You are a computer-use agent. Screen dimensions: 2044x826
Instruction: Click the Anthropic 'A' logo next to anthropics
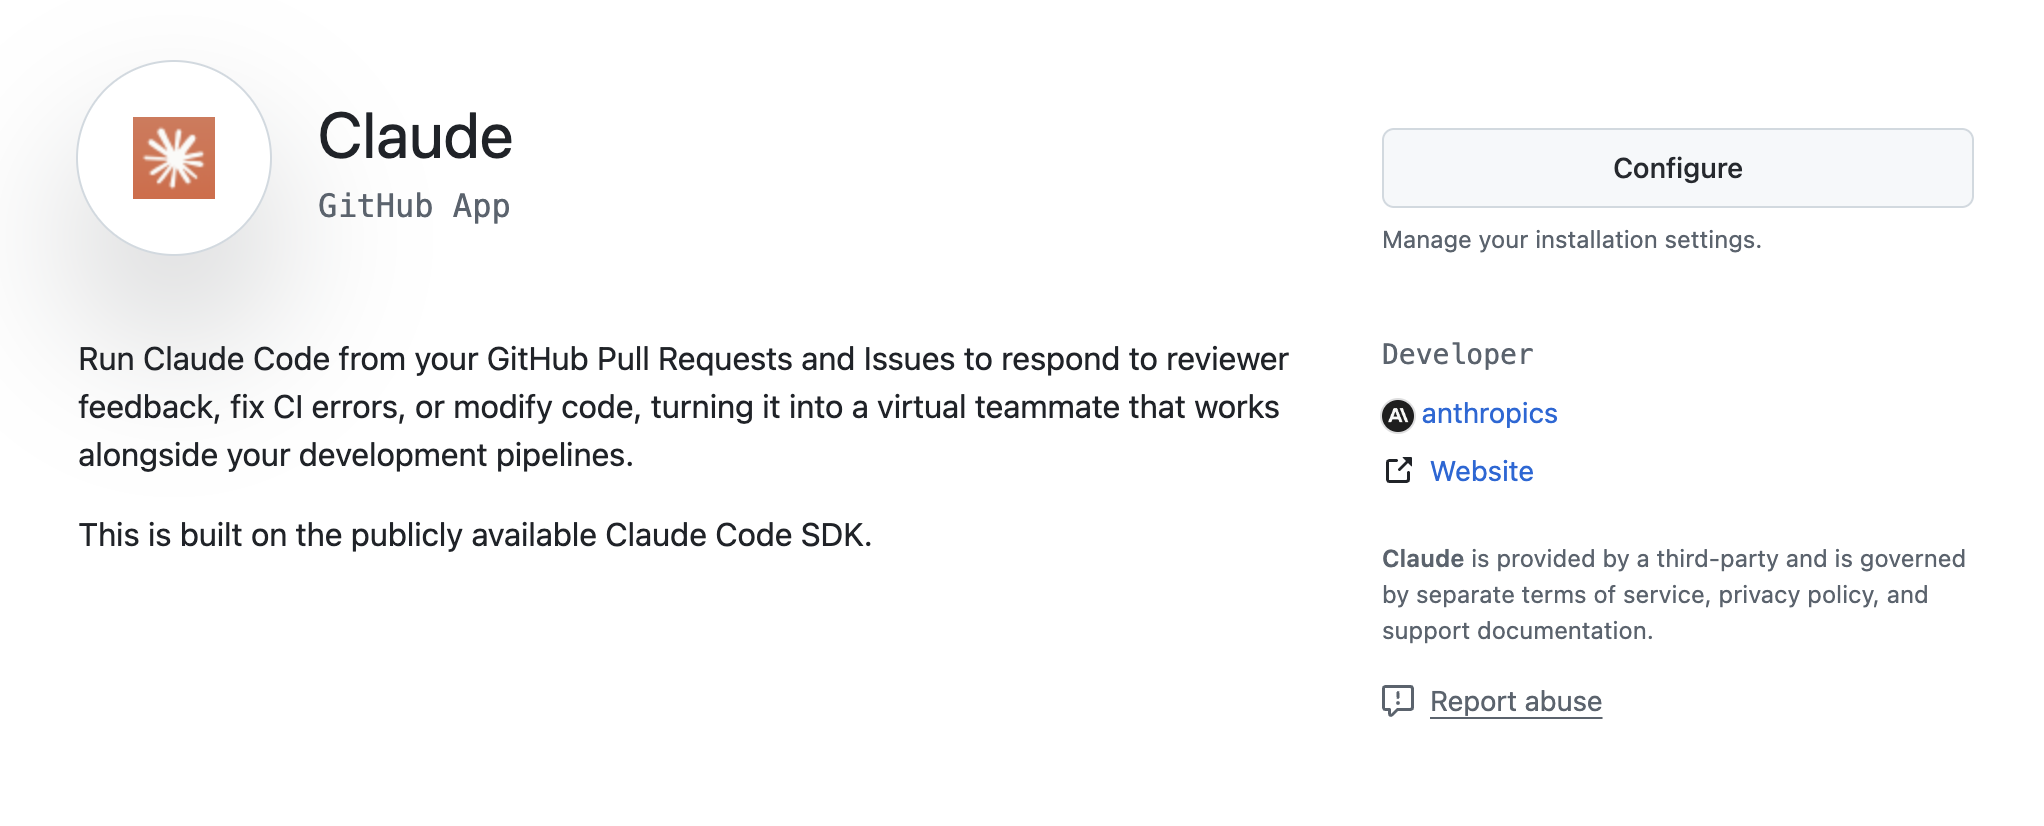pos(1399,414)
